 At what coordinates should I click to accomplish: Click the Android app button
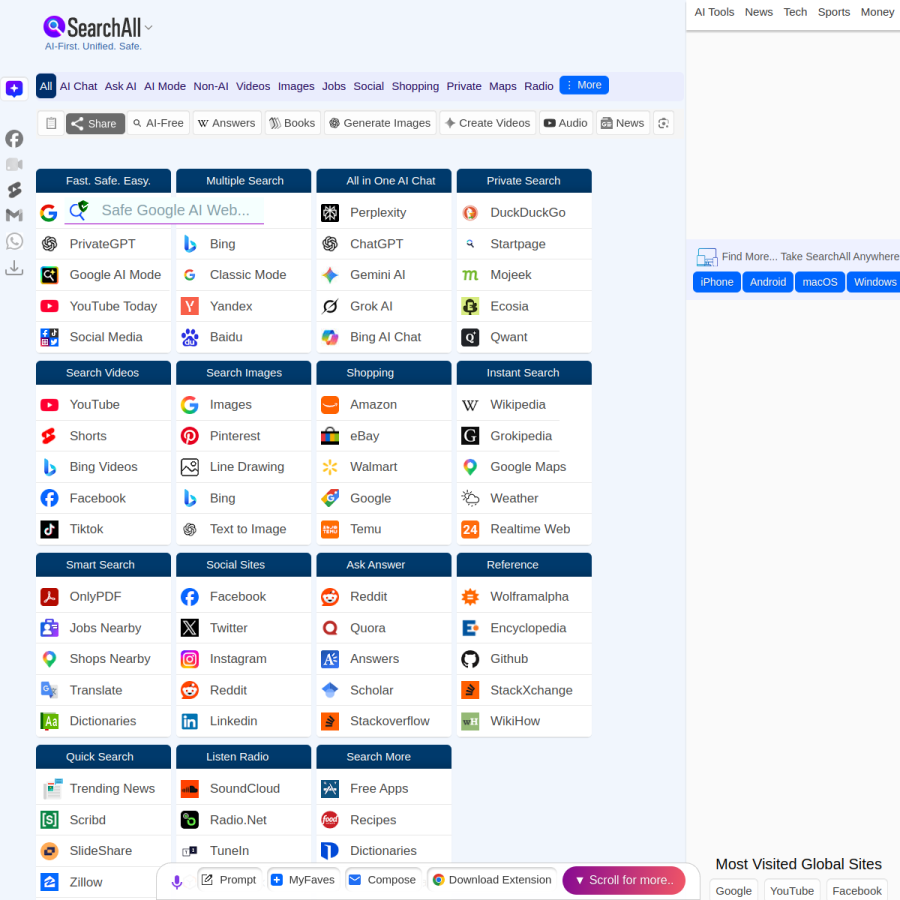click(767, 282)
